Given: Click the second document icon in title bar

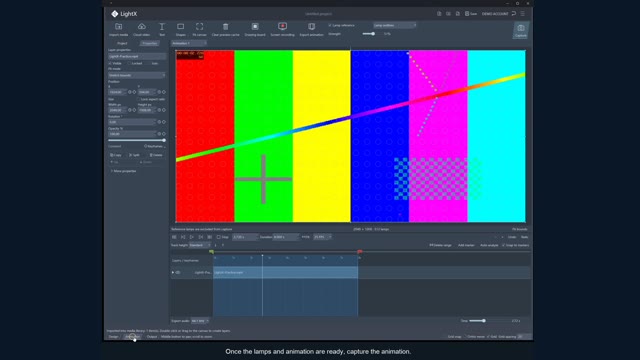Looking at the screenshot, I should (448, 14).
